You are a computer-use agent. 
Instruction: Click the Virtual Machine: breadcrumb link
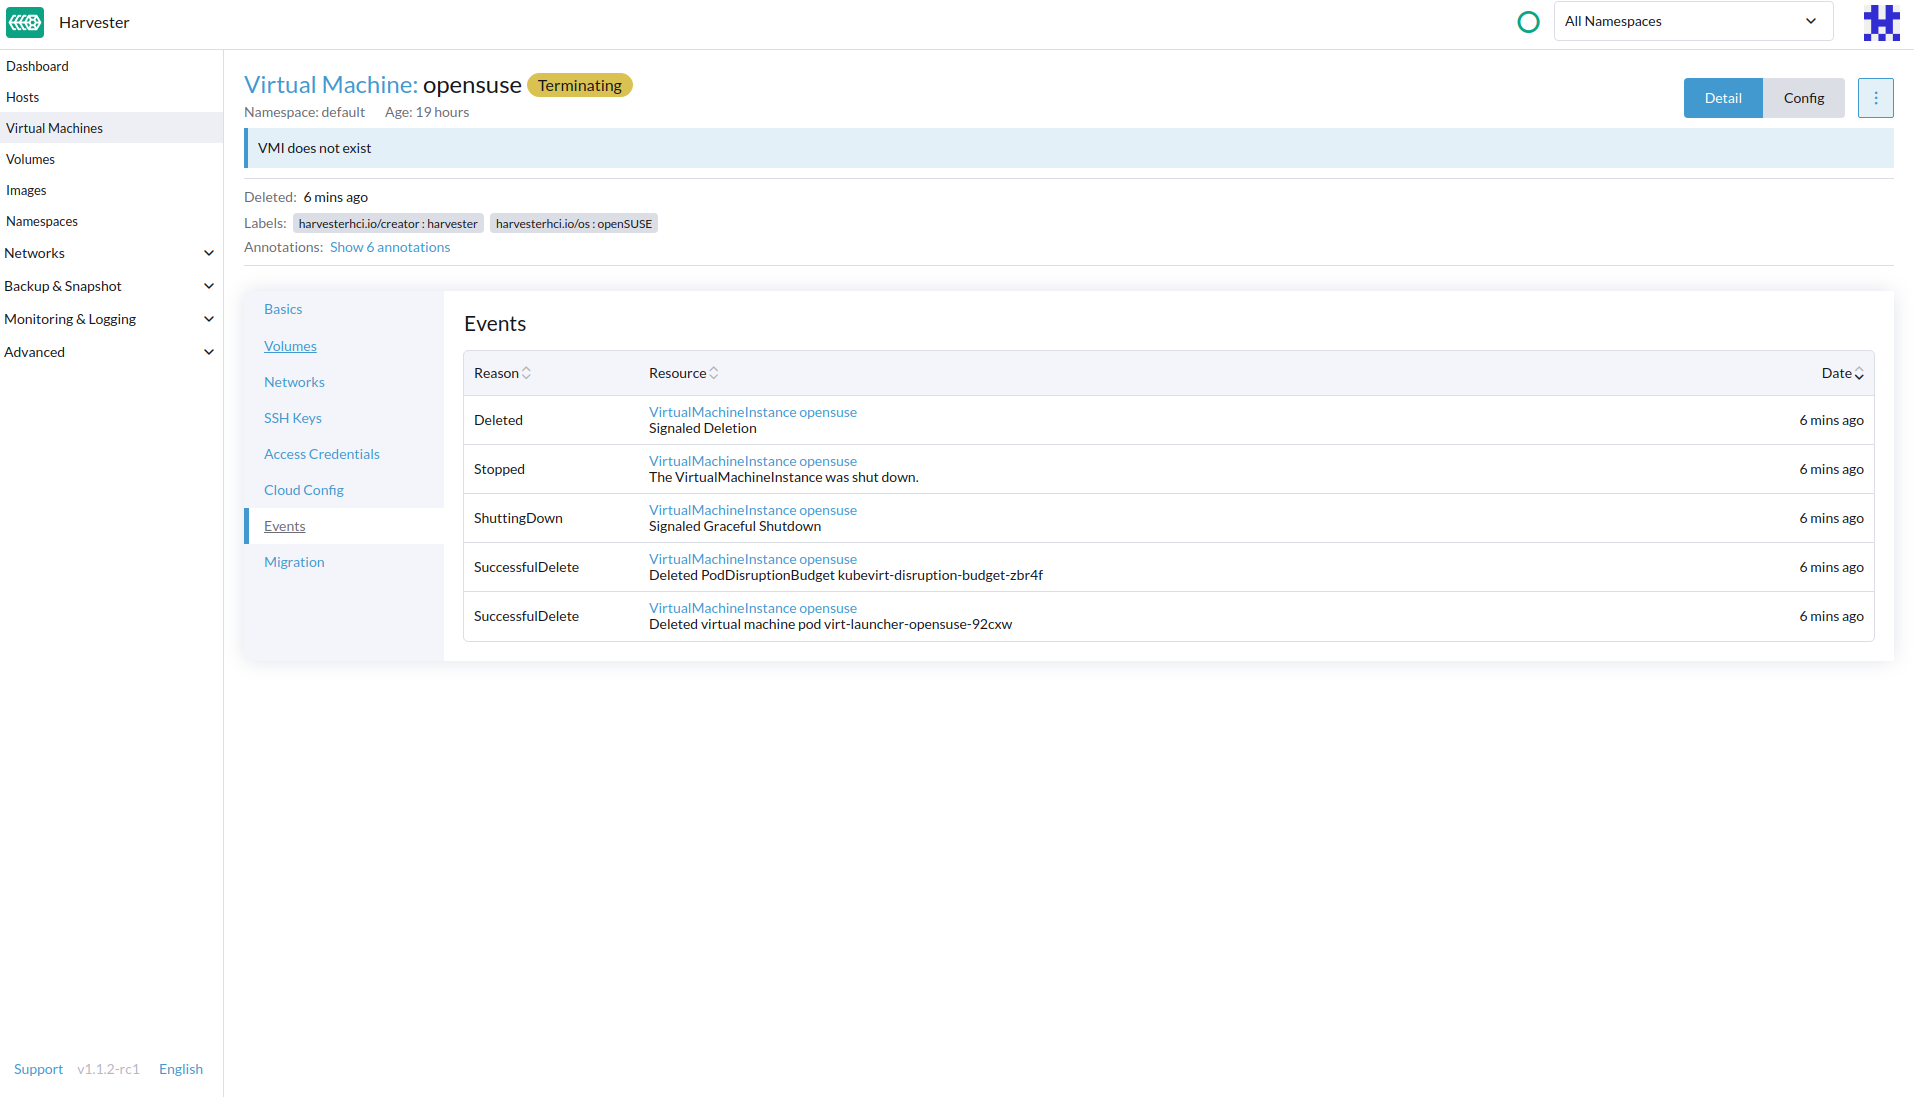pos(331,85)
